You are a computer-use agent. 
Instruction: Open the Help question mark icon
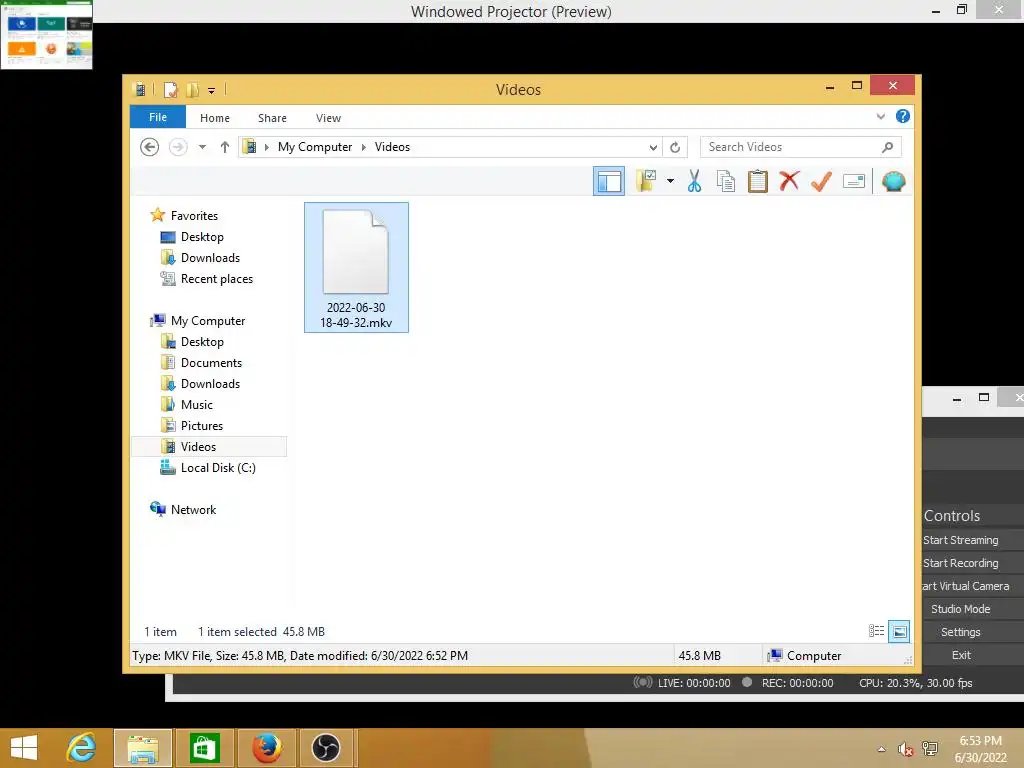tap(903, 116)
